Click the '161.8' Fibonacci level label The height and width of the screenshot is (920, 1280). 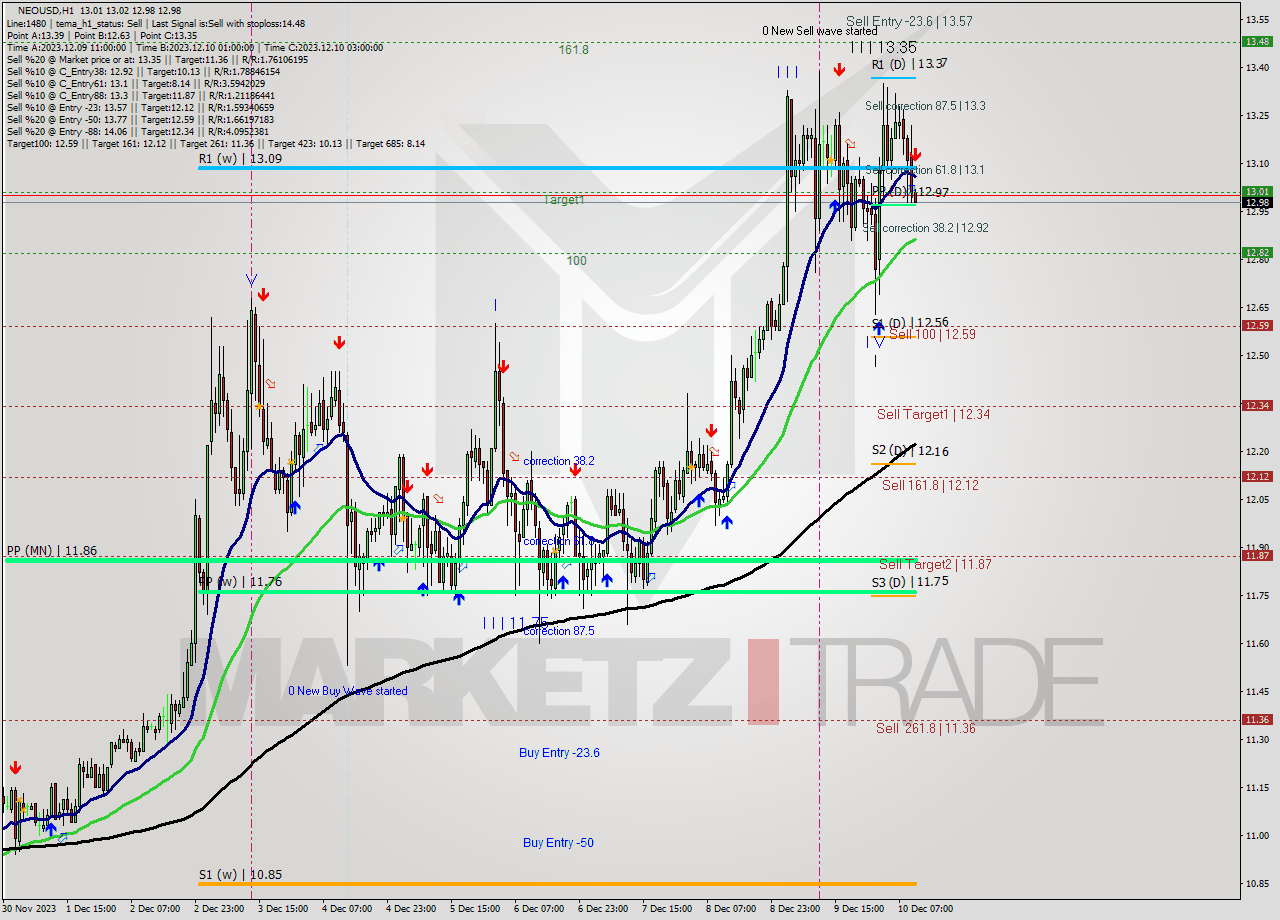tap(573, 49)
